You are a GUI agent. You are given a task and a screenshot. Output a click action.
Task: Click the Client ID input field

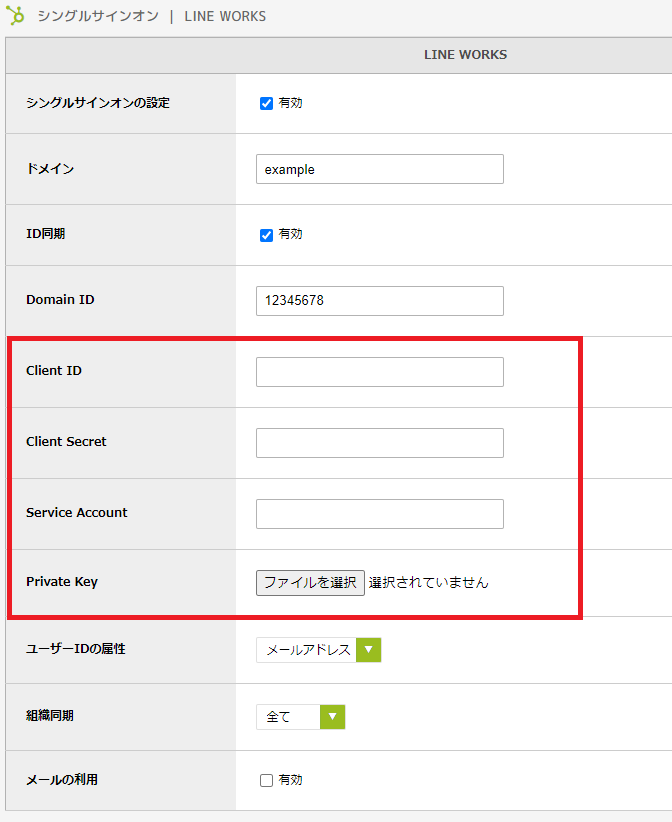click(380, 372)
